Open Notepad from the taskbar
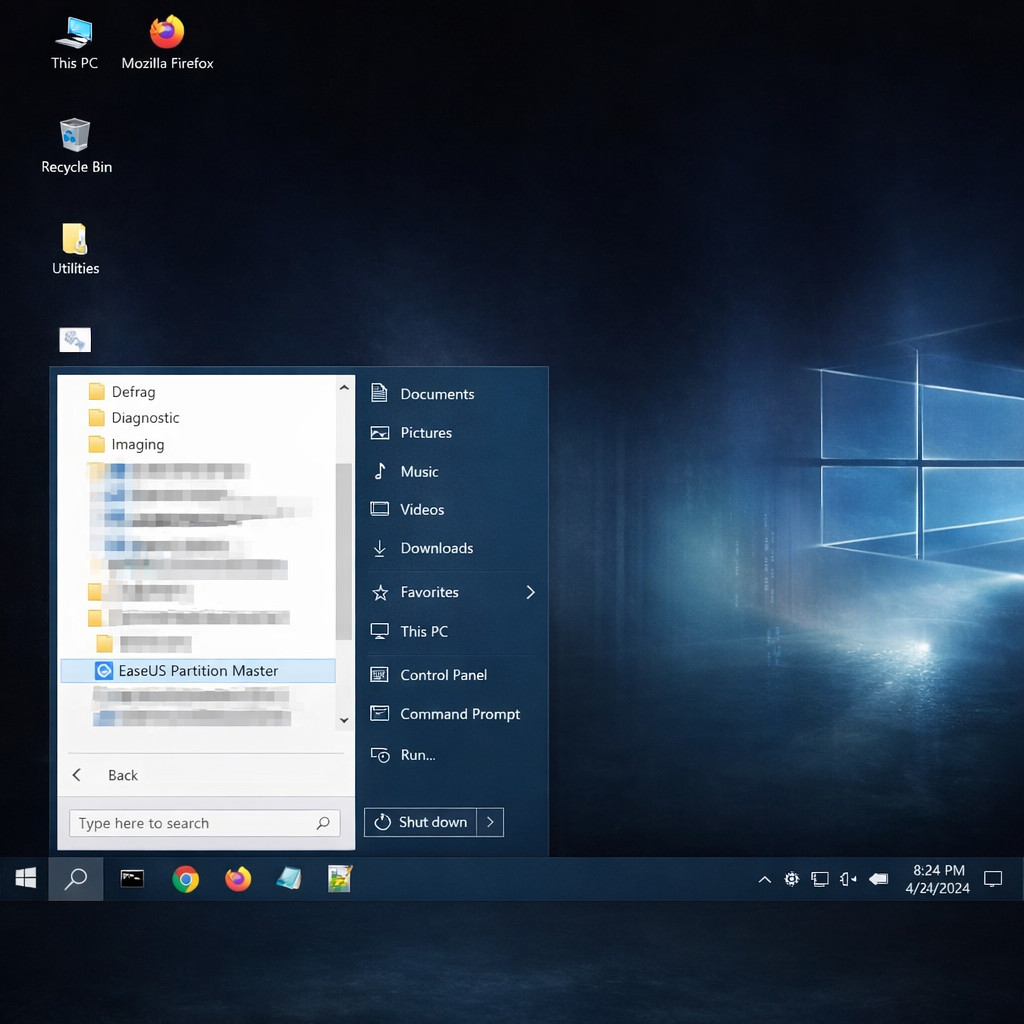 click(288, 879)
